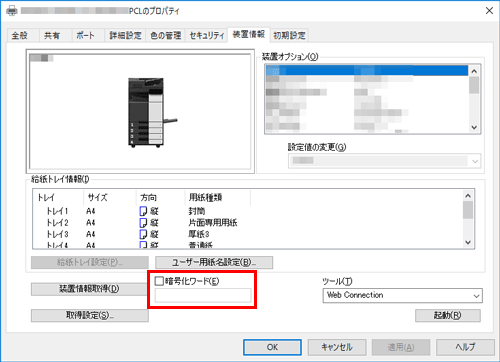Open the 設定値の変更 dropdown

tap(384, 161)
